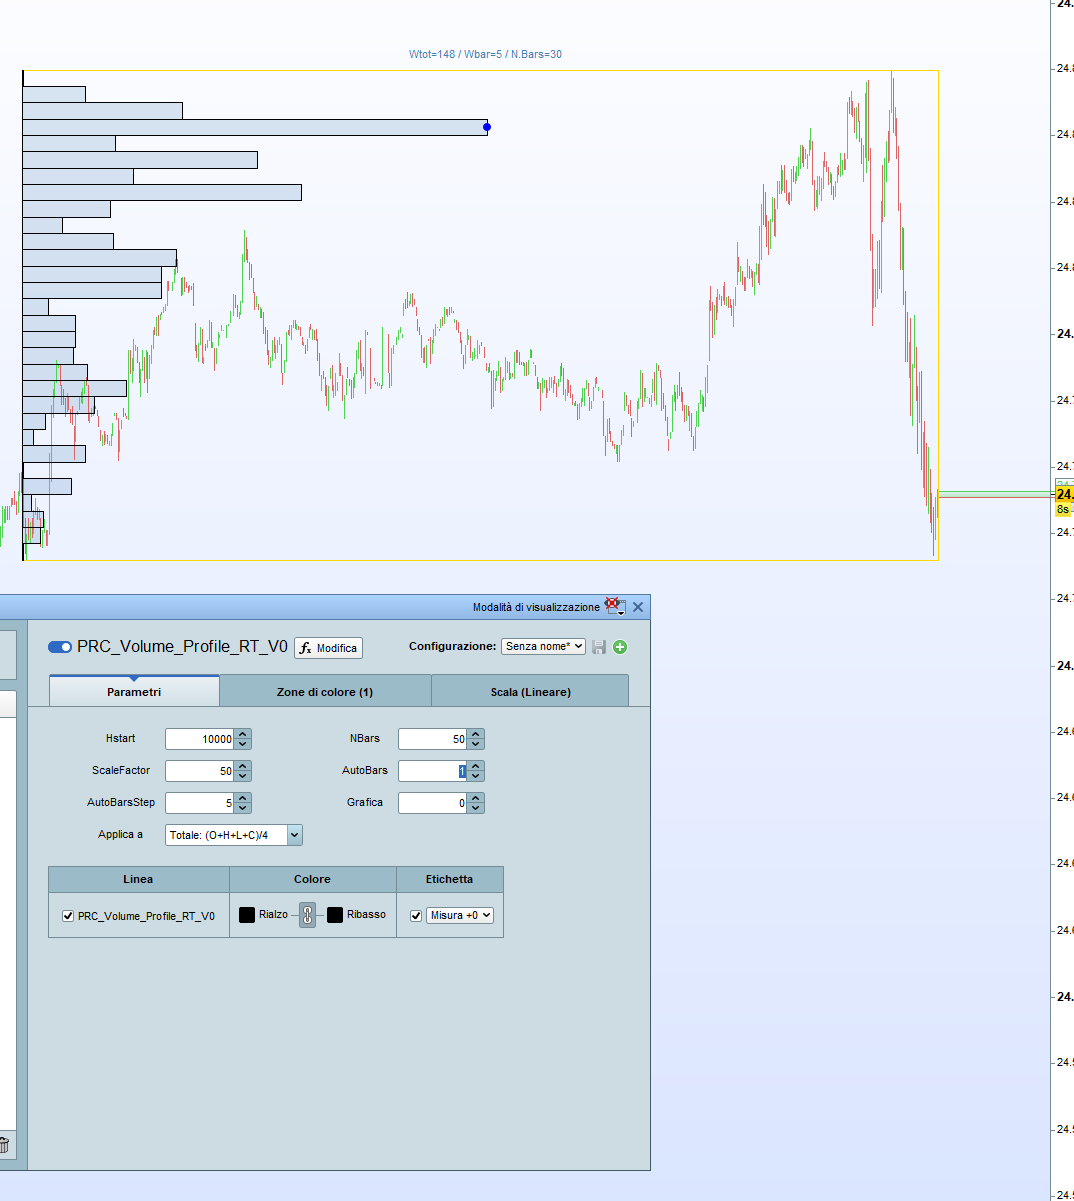Click the Grafica value field
Screen dimensions: 1074x1201
433,803
